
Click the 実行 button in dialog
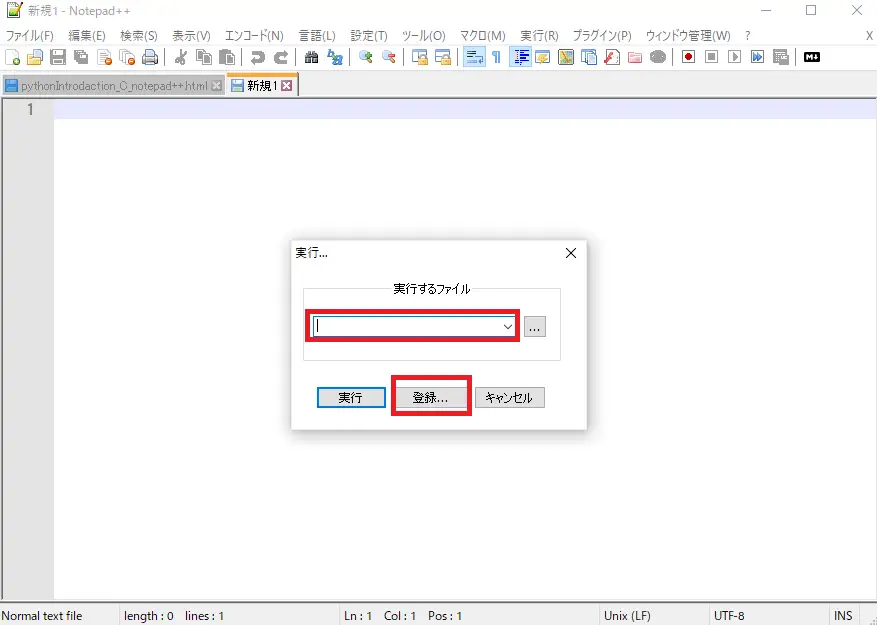click(x=351, y=398)
